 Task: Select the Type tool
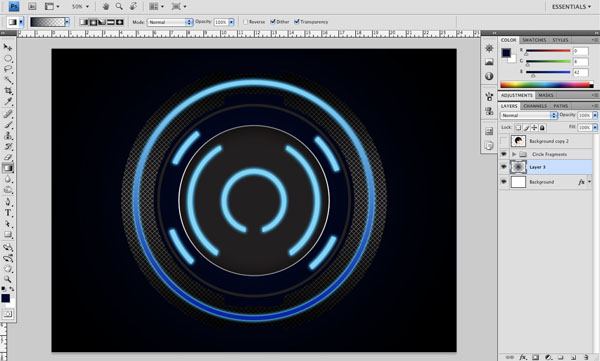point(8,213)
